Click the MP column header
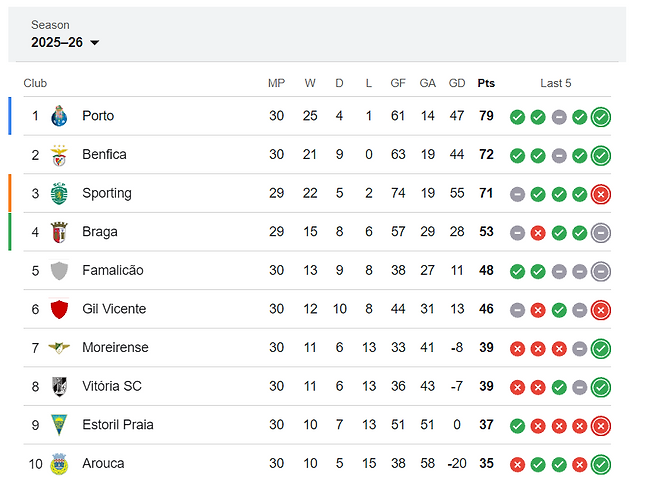This screenshot has width=658, height=477. pyautogui.click(x=277, y=83)
